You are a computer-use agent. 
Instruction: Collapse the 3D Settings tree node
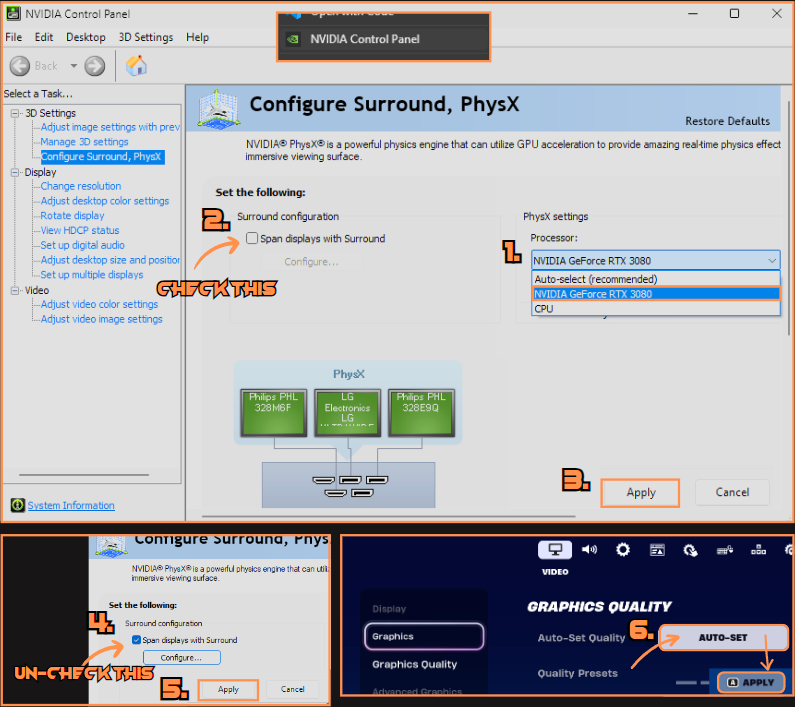point(16,113)
